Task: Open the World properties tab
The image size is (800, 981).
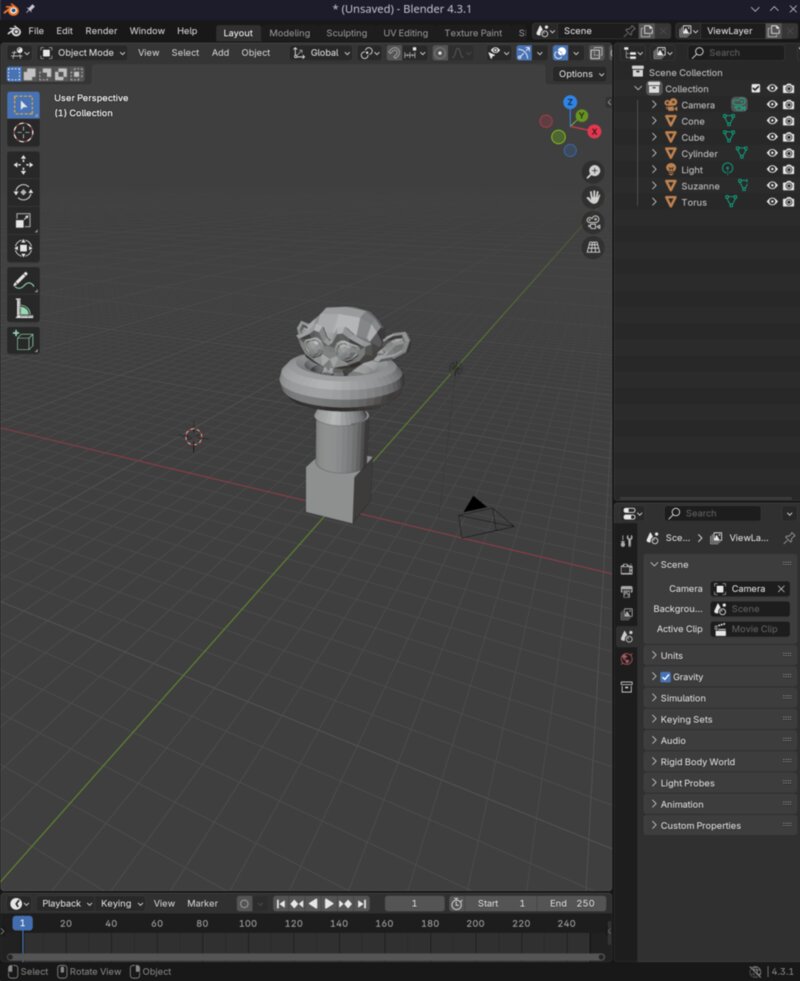Action: coord(626,659)
